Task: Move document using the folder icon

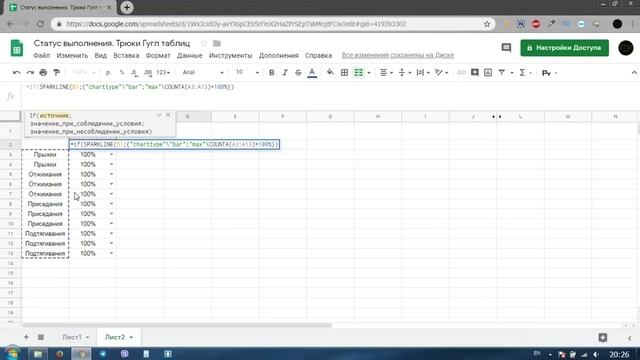Action: coord(217,43)
